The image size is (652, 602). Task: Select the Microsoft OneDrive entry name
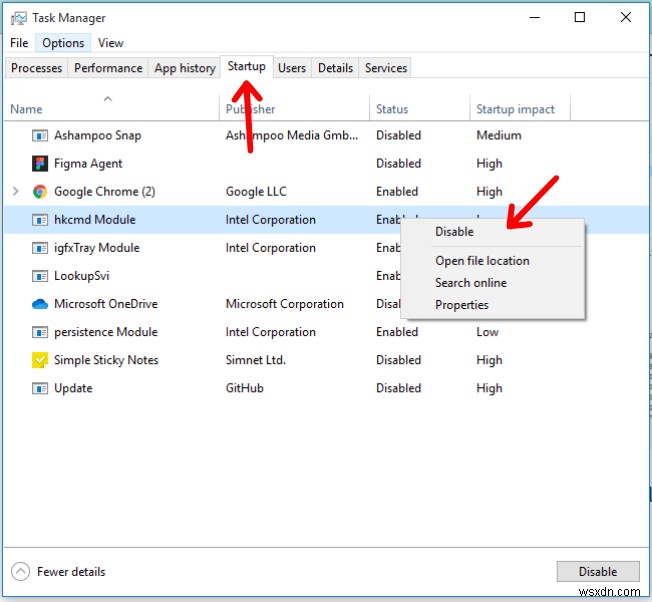pyautogui.click(x=106, y=304)
